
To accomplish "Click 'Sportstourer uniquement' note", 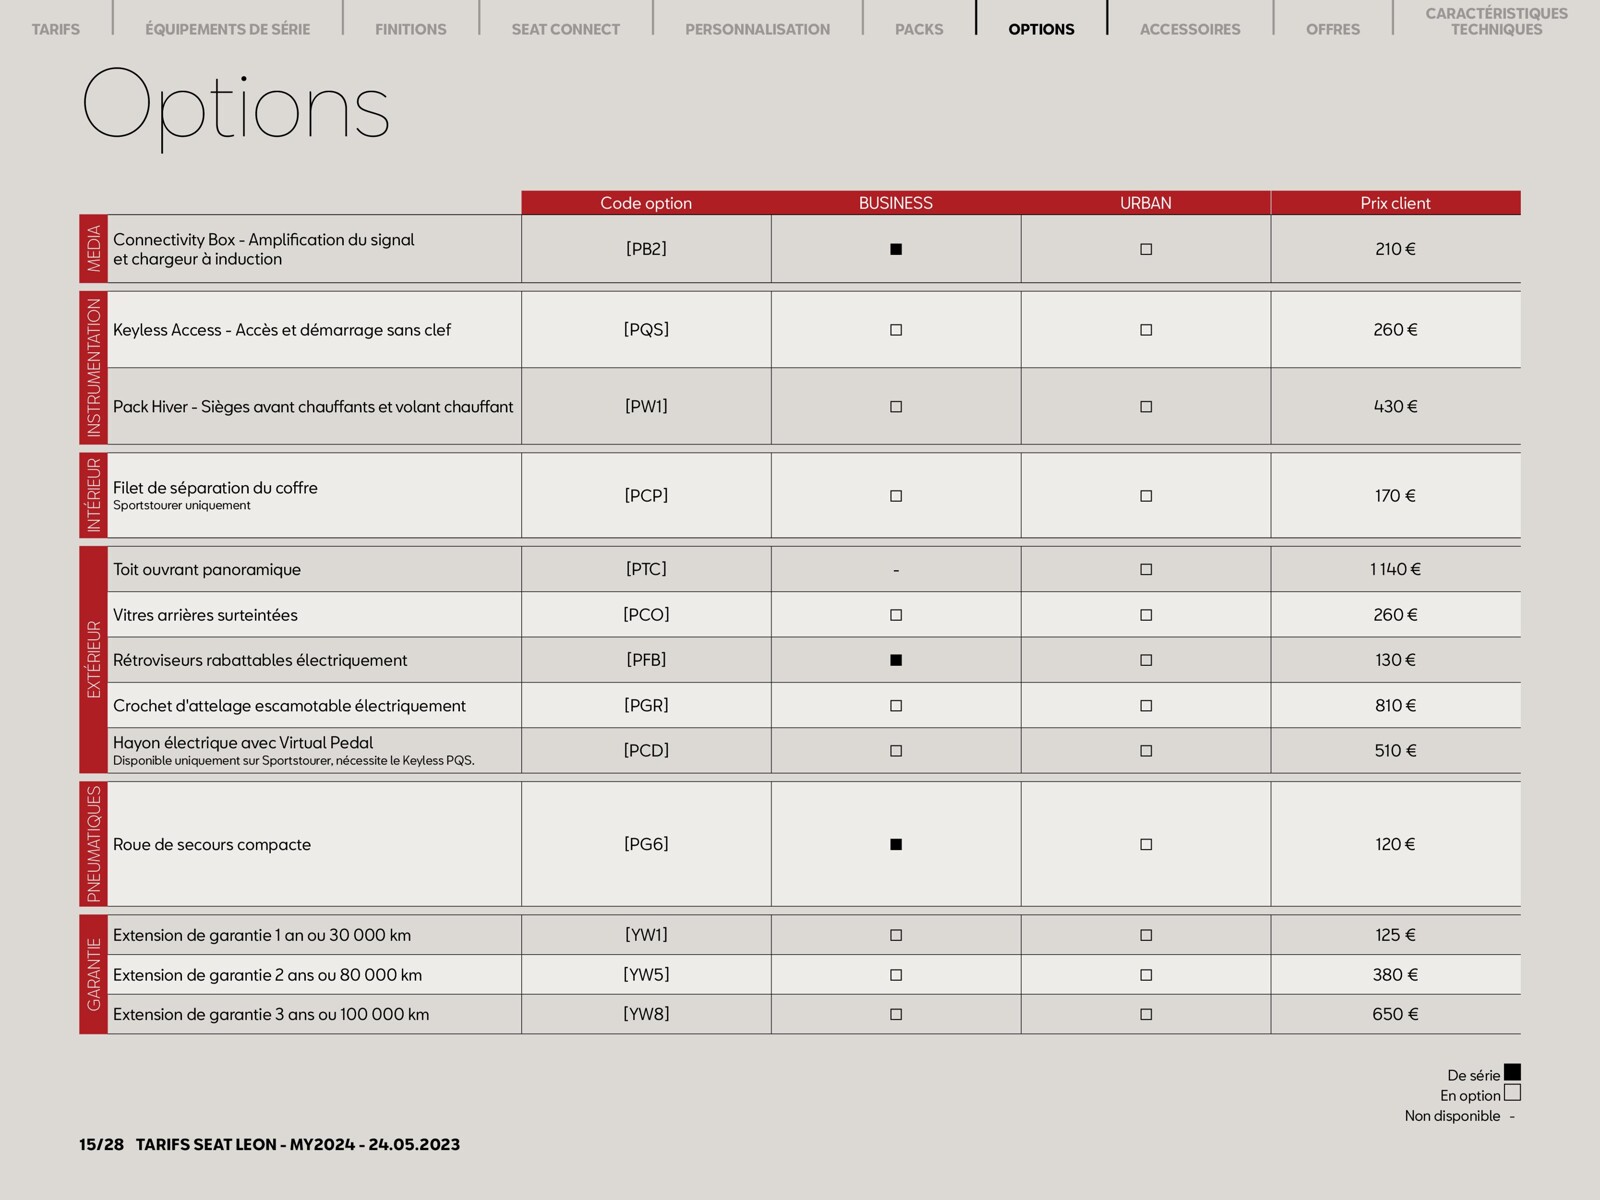I will 182,506.
